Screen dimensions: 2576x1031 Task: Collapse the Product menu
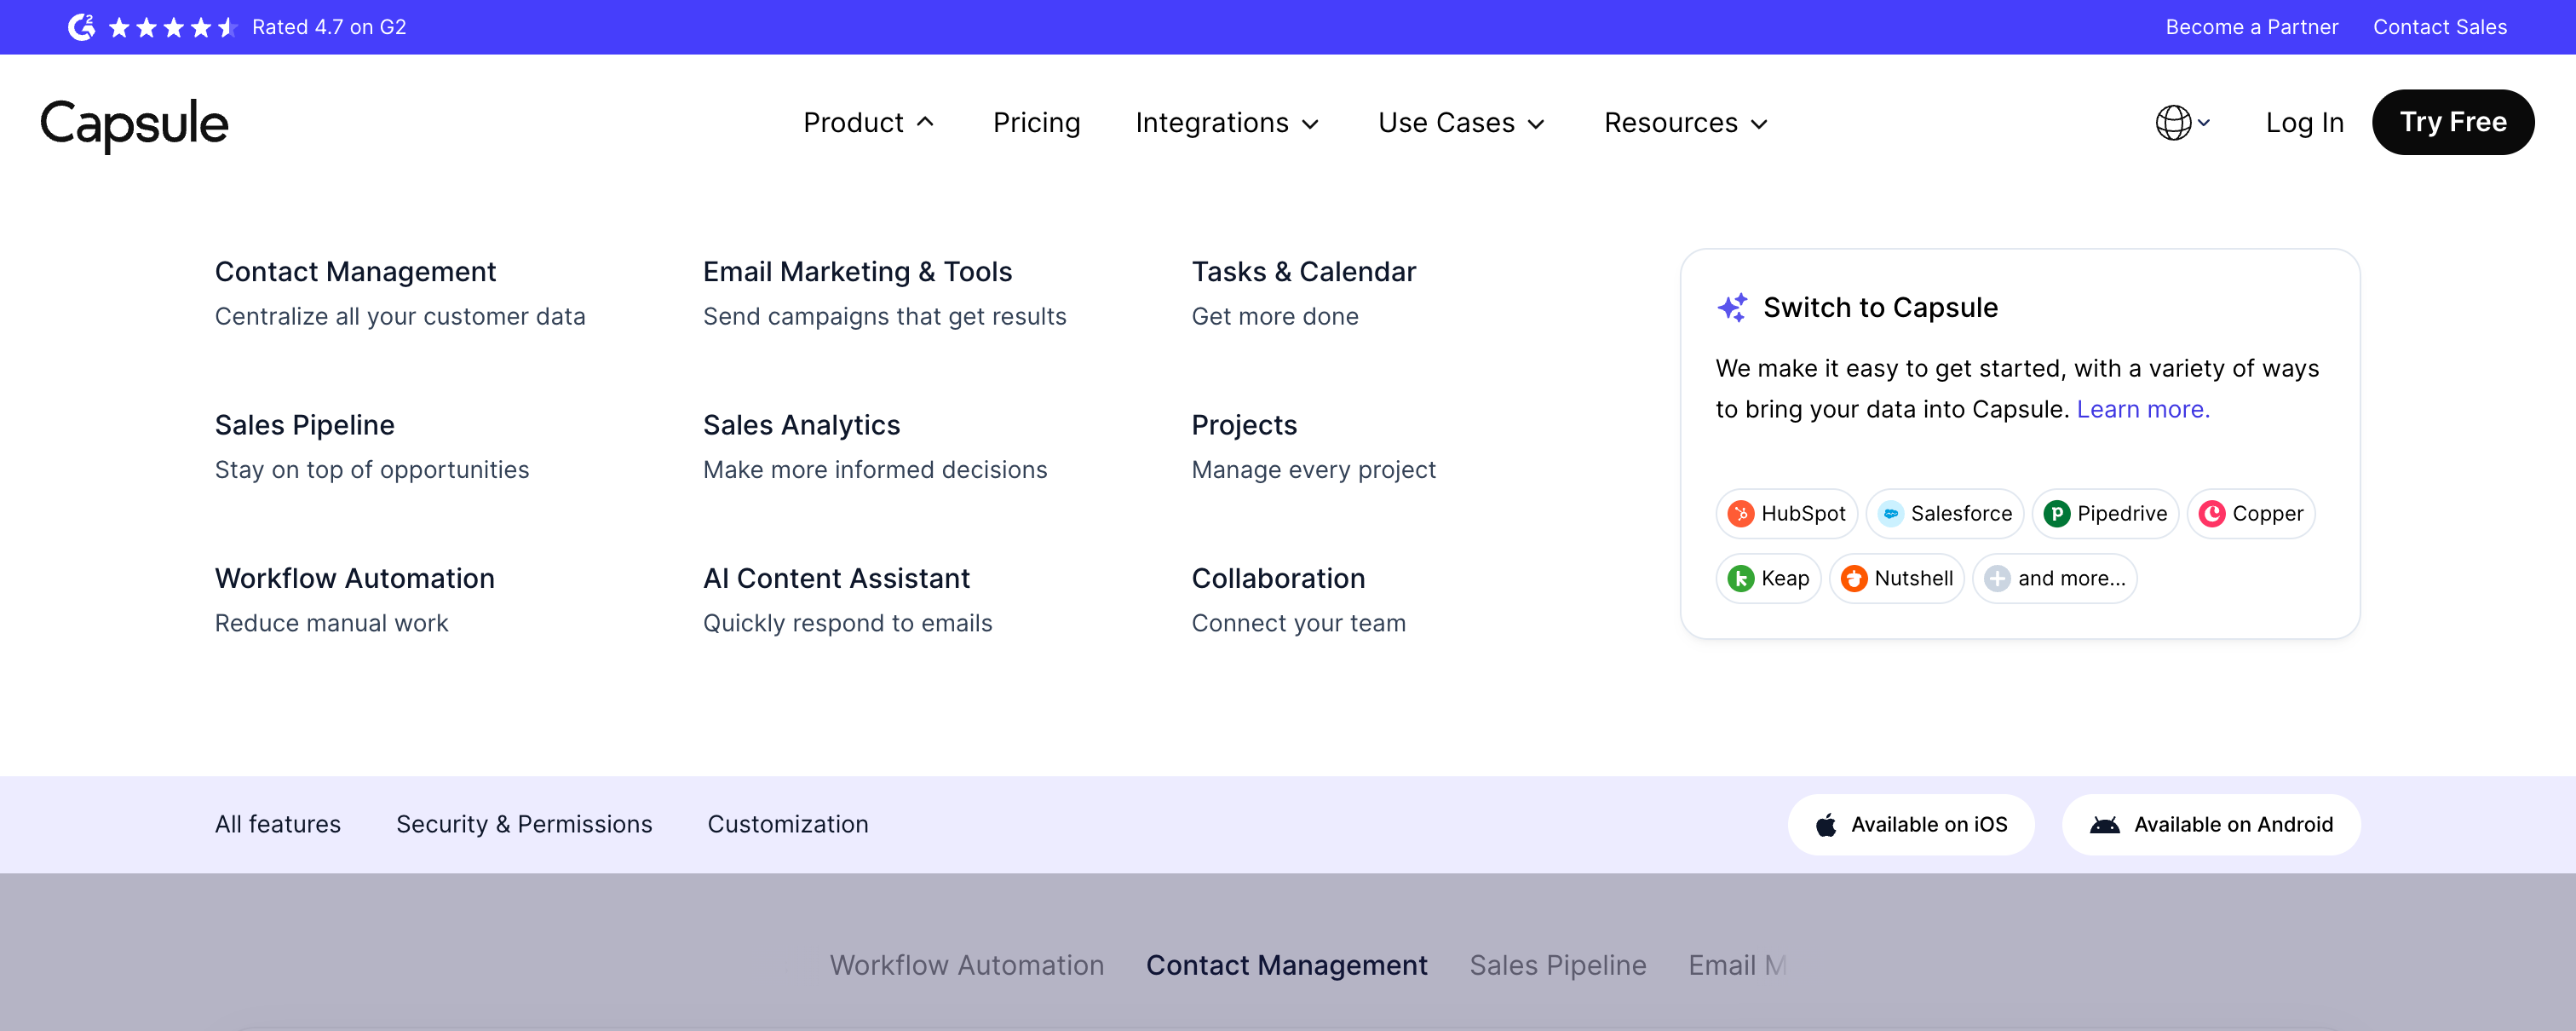pos(868,122)
